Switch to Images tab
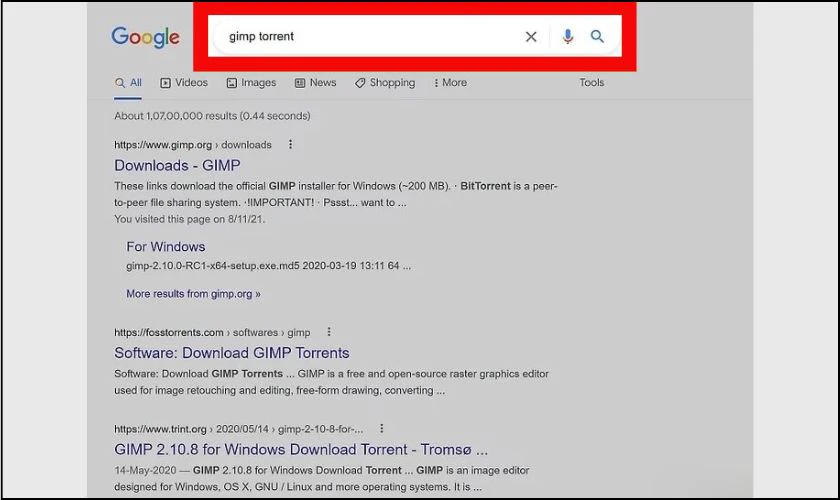The height and width of the screenshot is (500, 840). [x=251, y=83]
